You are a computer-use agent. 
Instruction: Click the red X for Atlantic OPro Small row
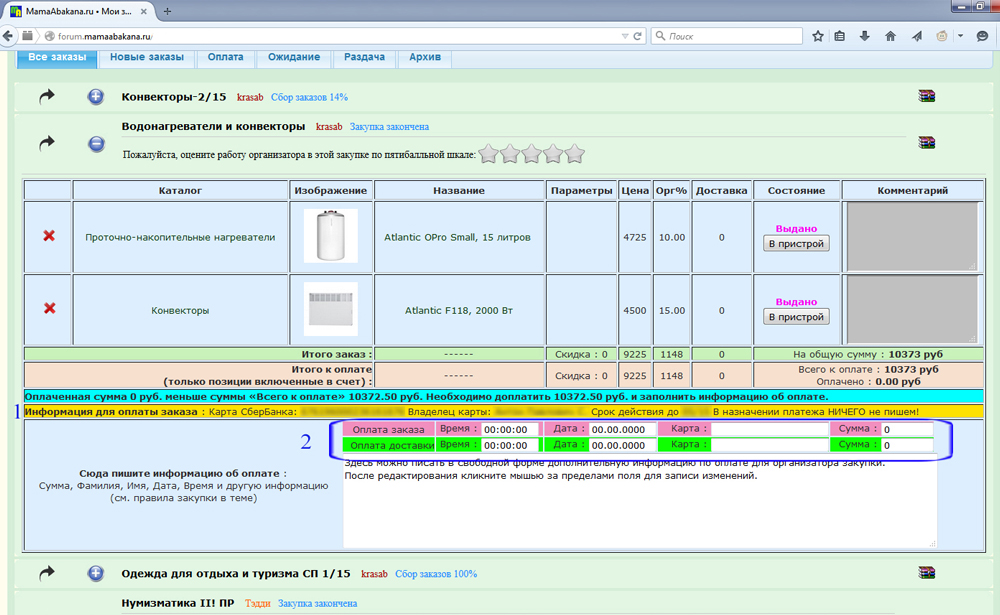[48, 236]
